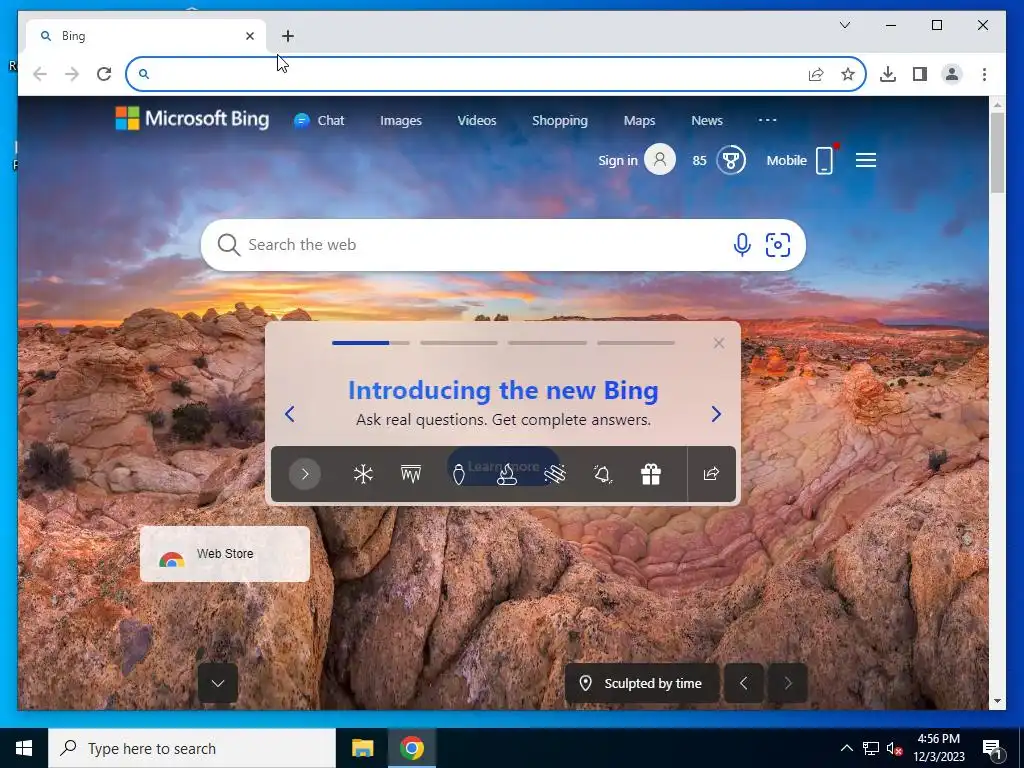Open File Explorer from the taskbar
Screen dimensions: 1024x768
(x=362, y=748)
